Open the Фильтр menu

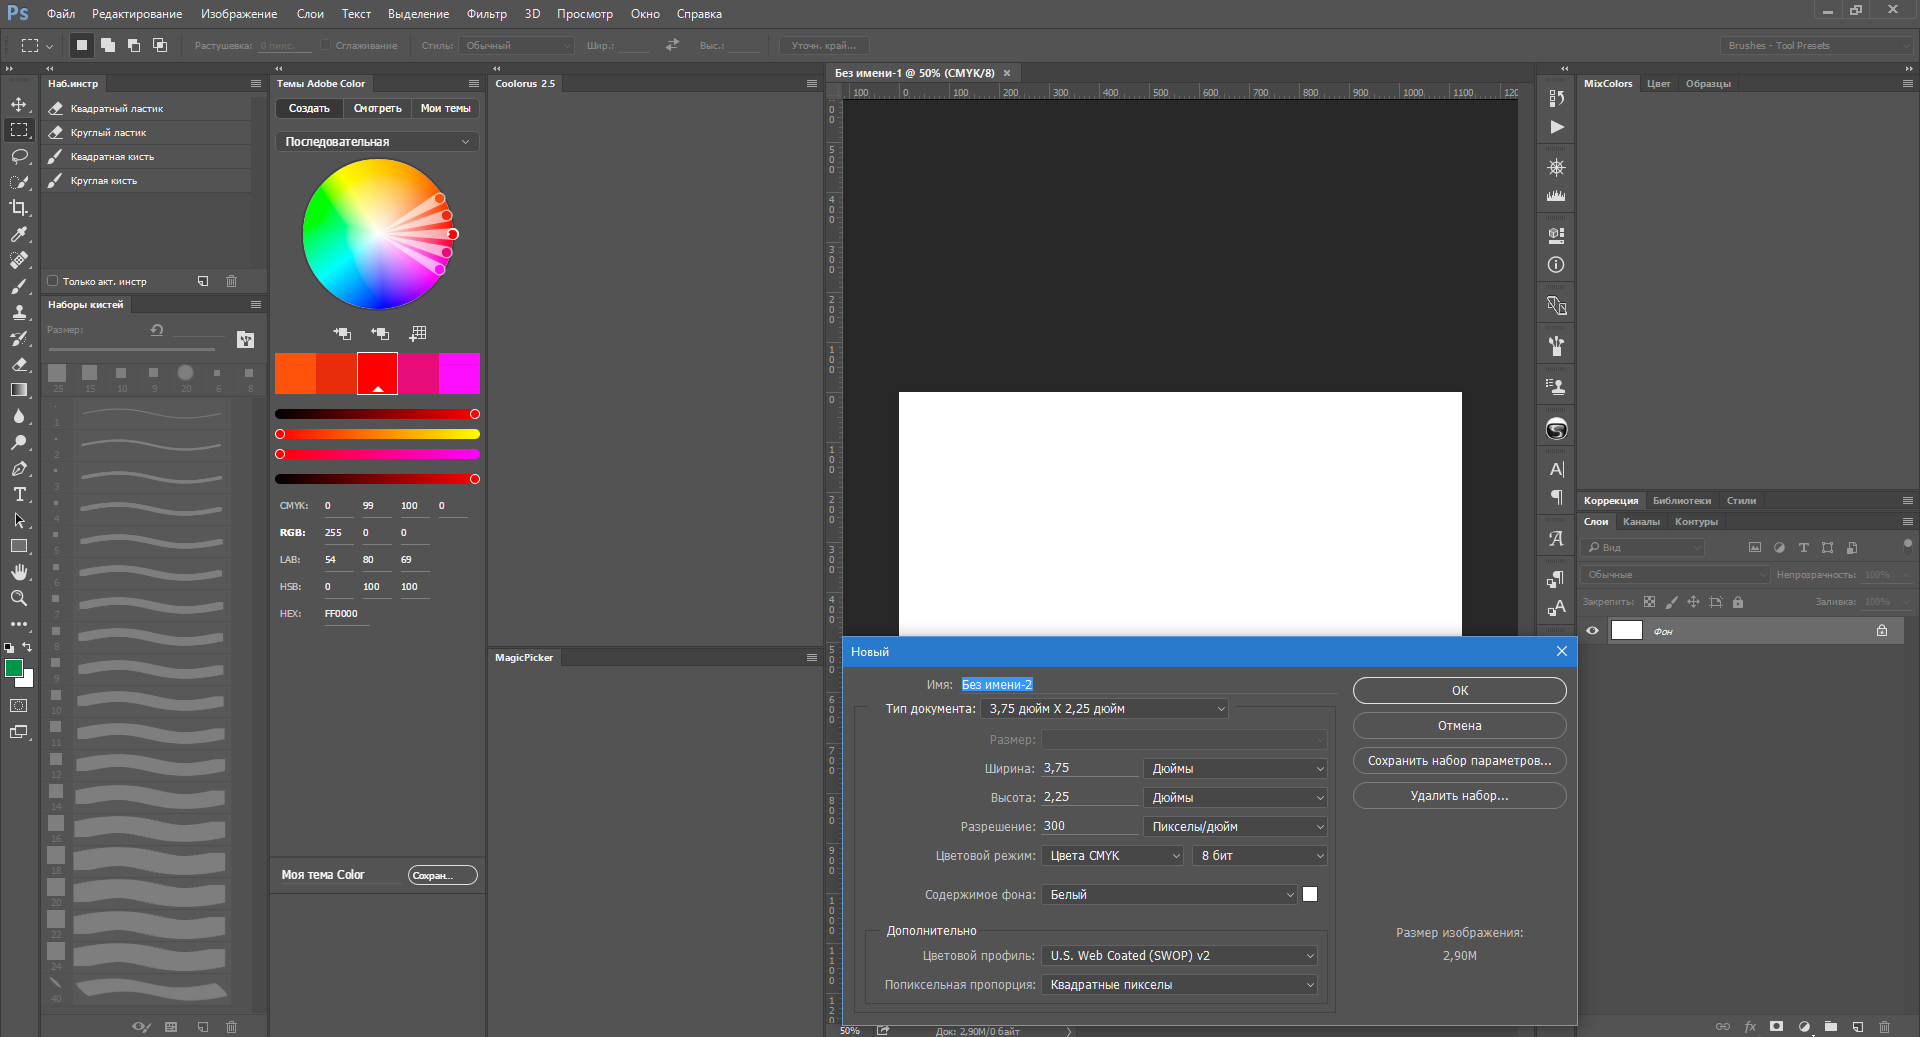[486, 14]
